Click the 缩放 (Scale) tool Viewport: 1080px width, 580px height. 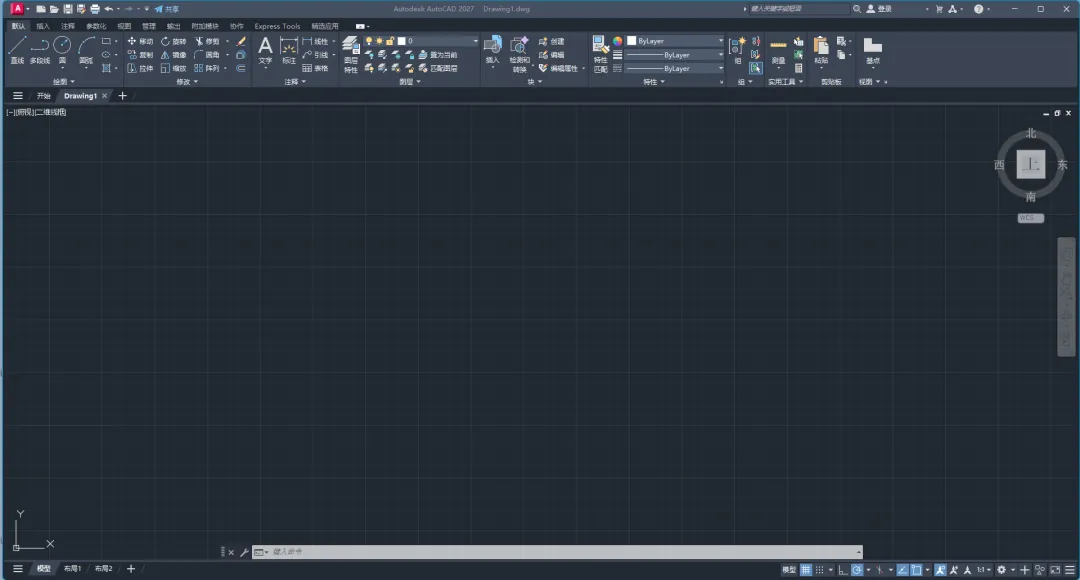point(173,68)
